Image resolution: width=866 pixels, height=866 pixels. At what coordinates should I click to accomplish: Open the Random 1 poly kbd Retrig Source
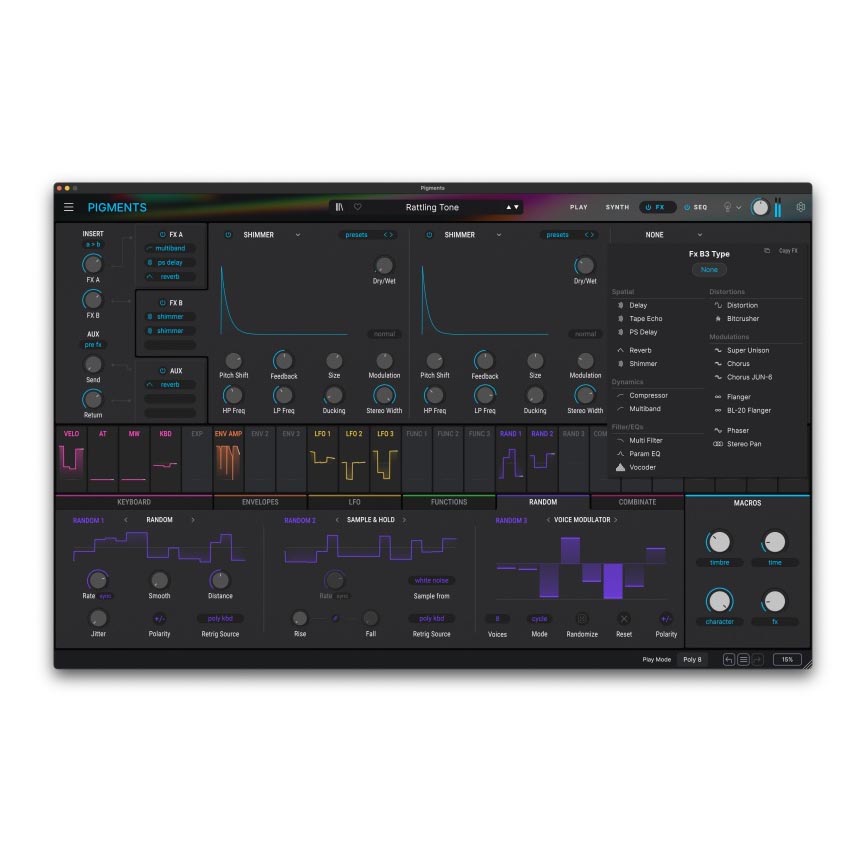coord(220,619)
